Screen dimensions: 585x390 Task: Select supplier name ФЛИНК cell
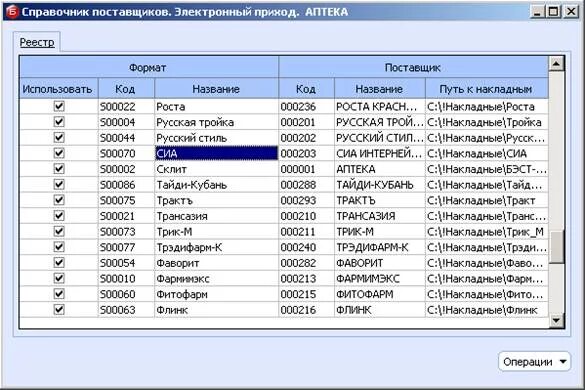point(380,310)
